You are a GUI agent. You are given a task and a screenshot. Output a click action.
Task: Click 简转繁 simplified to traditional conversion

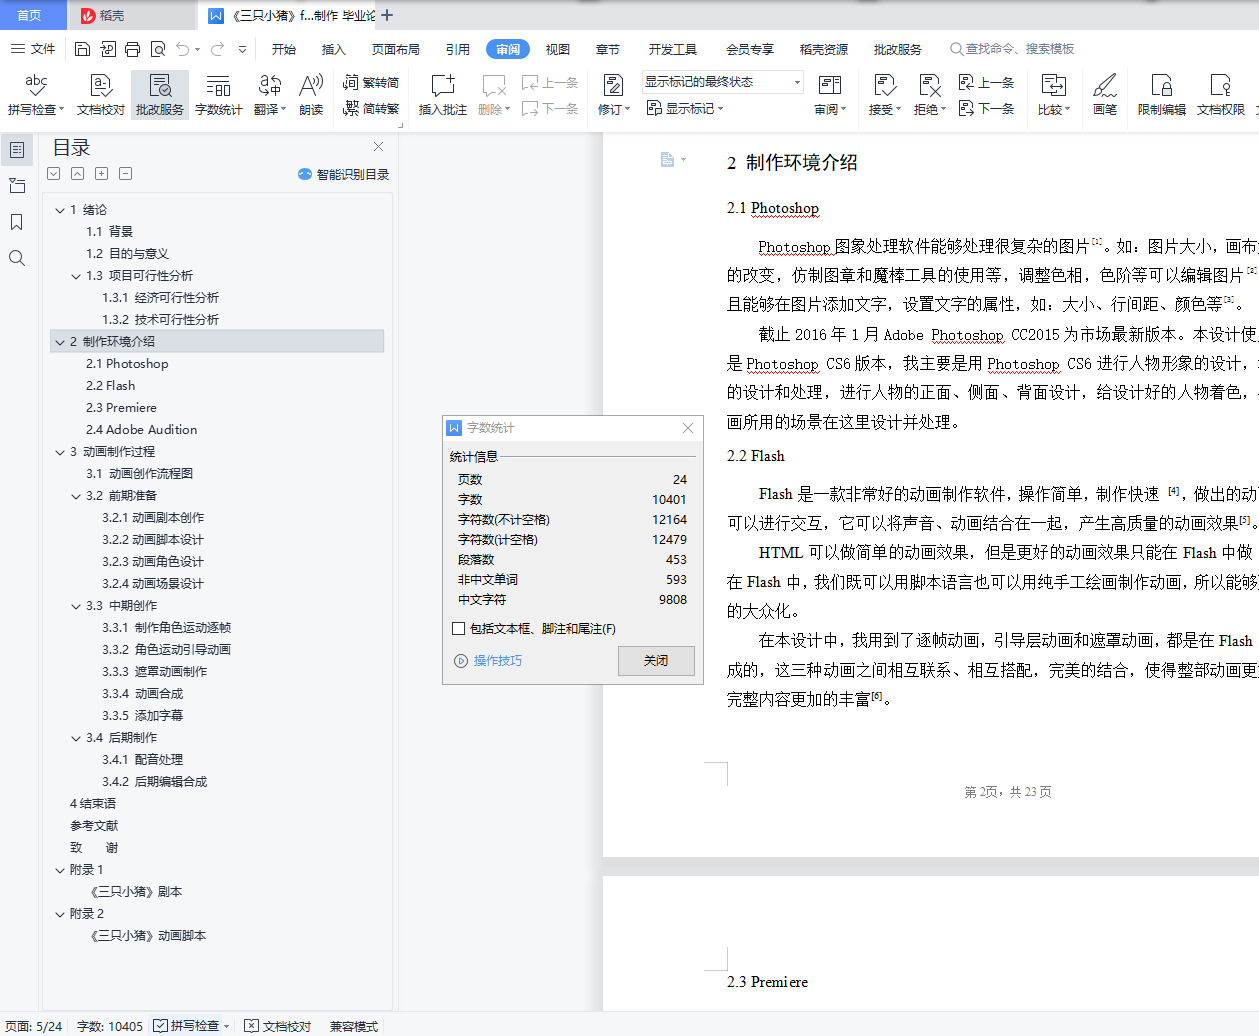[x=371, y=108]
